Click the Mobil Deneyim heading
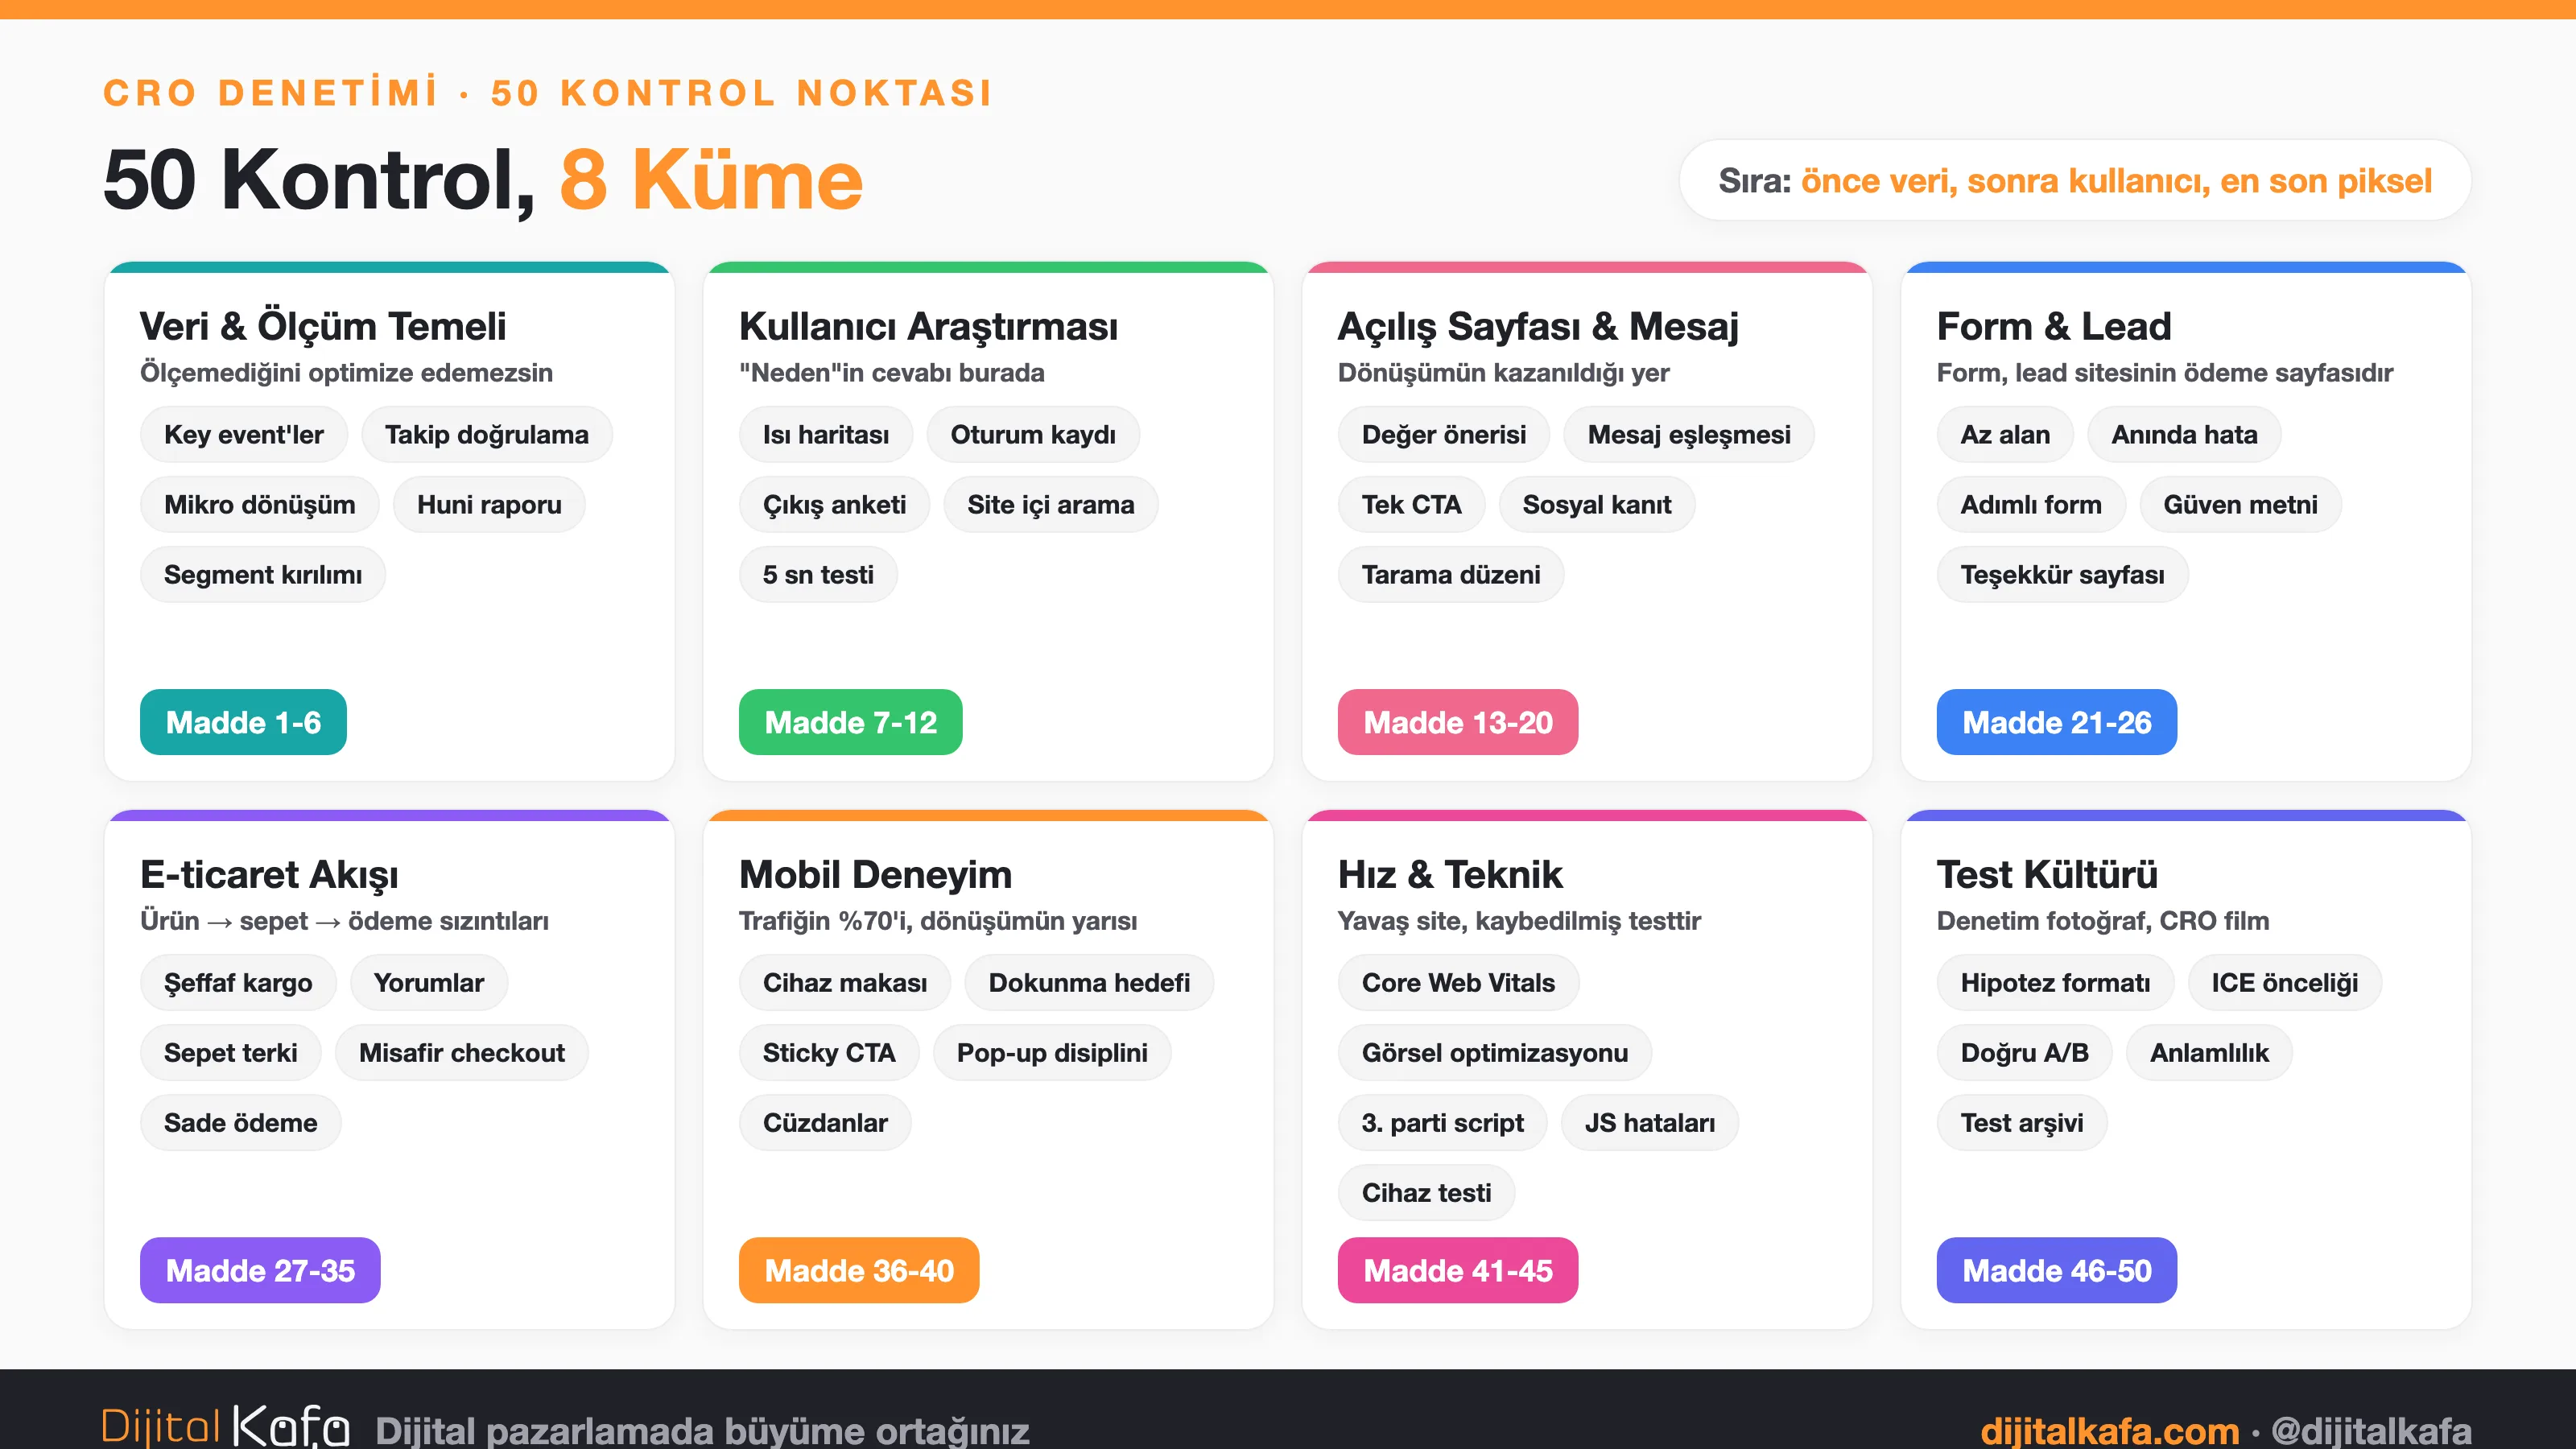The height and width of the screenshot is (1449, 2576). (x=876, y=874)
